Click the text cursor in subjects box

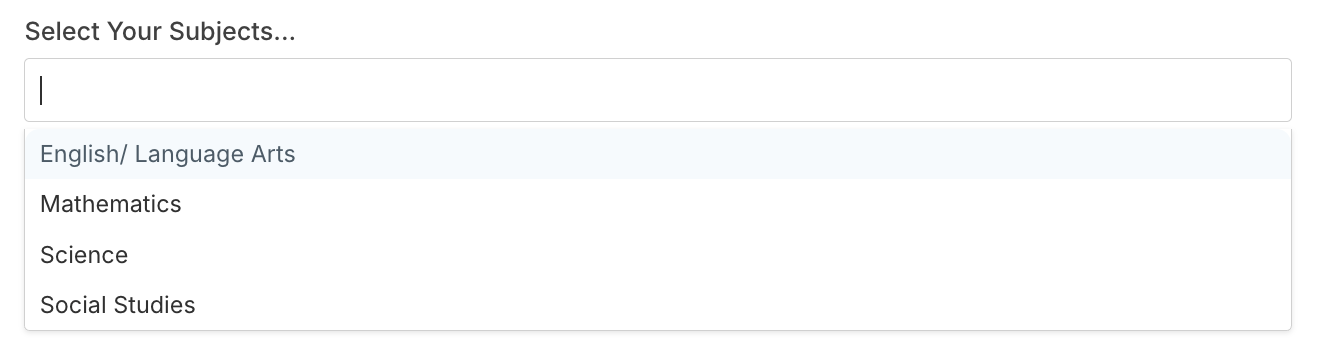(x=41, y=90)
